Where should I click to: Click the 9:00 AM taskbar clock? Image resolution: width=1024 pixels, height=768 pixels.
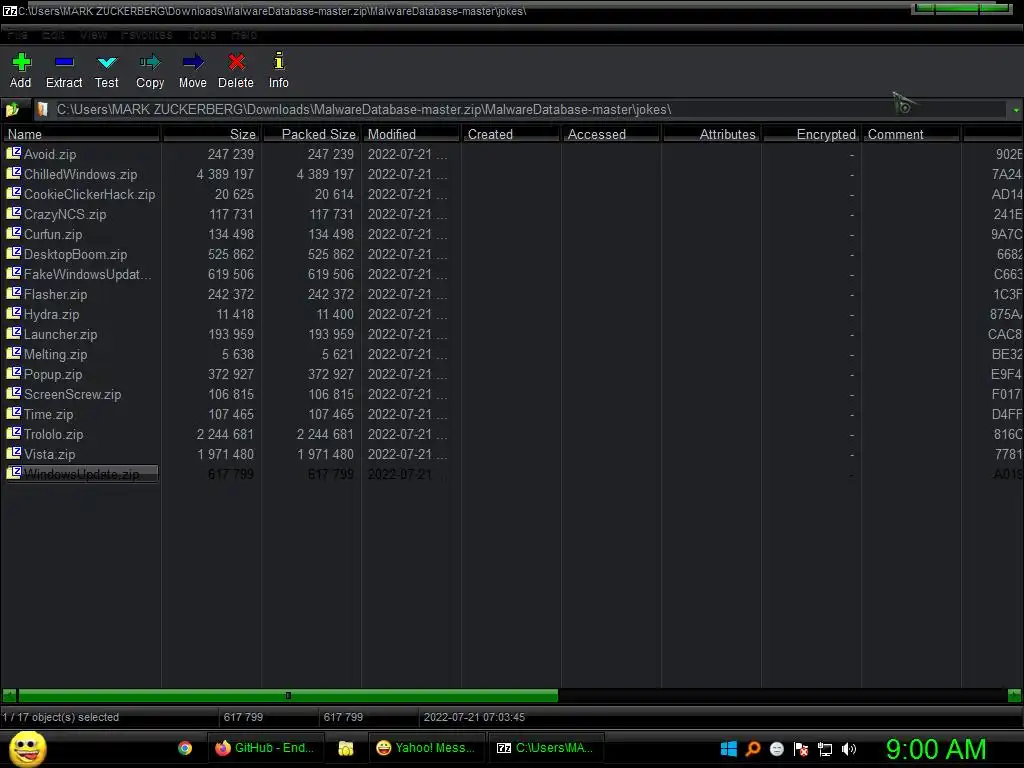tap(936, 749)
